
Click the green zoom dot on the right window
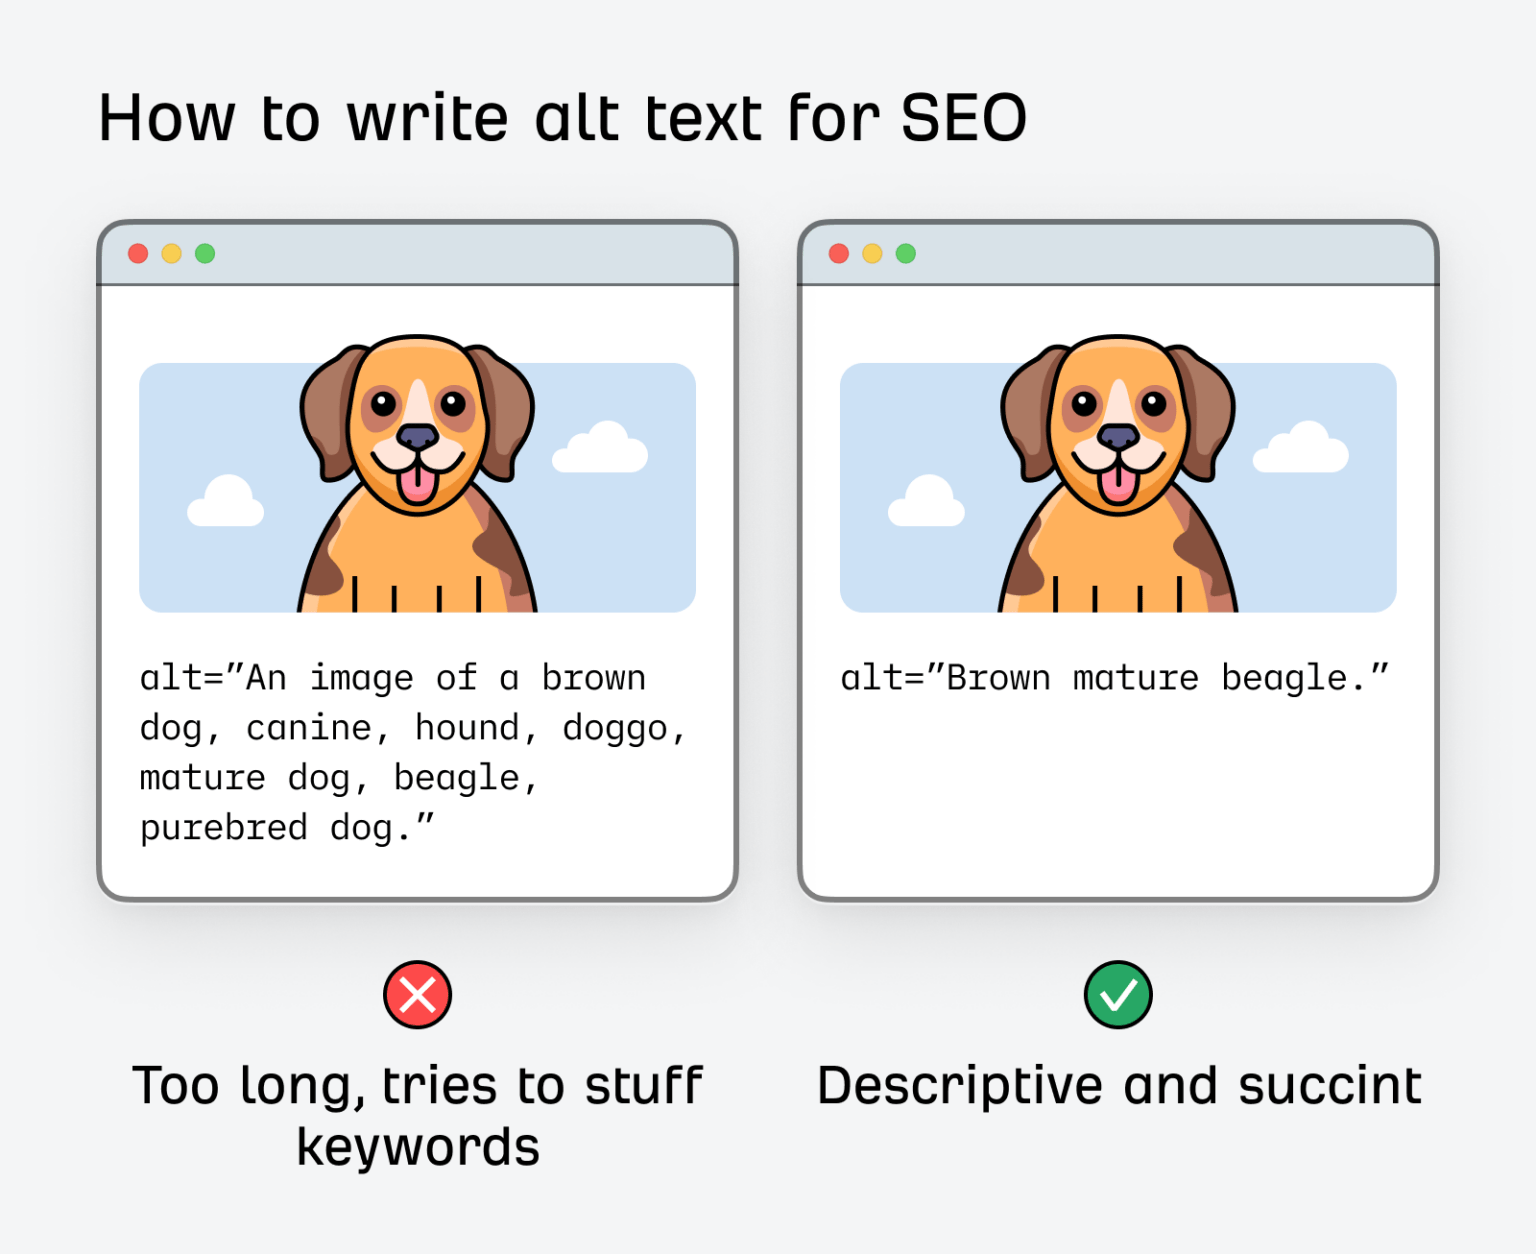(905, 254)
